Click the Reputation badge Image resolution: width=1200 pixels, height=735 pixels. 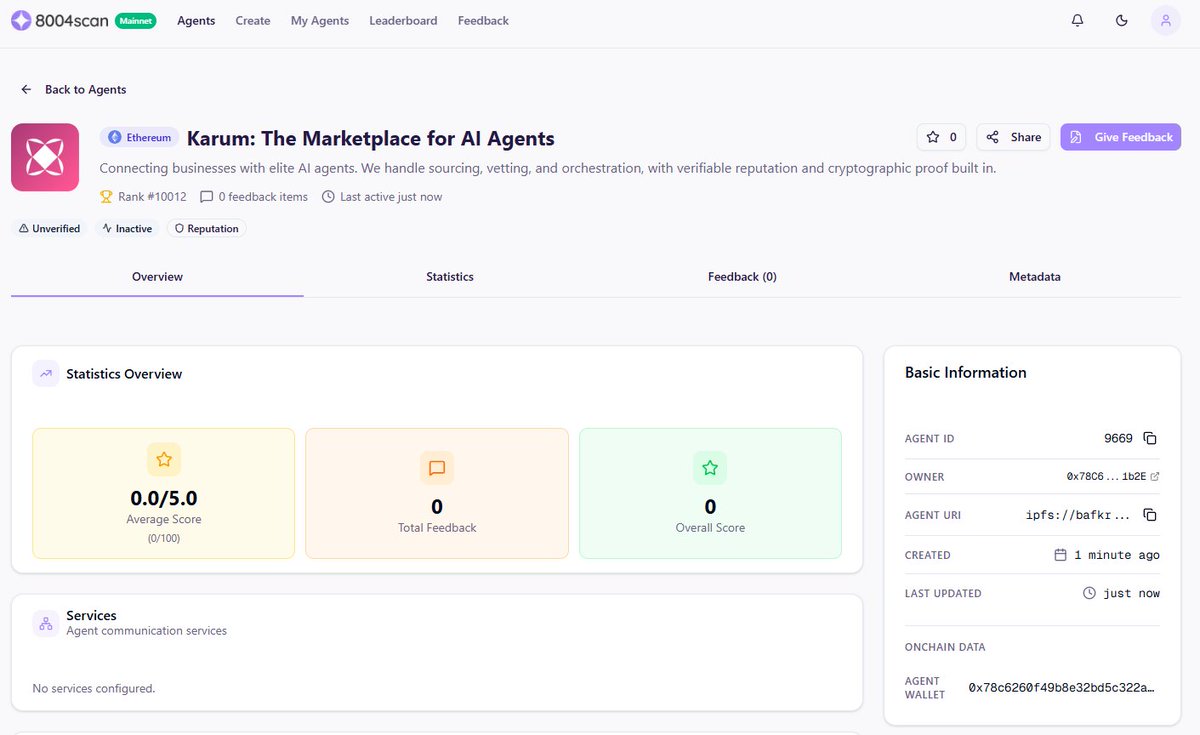(207, 228)
